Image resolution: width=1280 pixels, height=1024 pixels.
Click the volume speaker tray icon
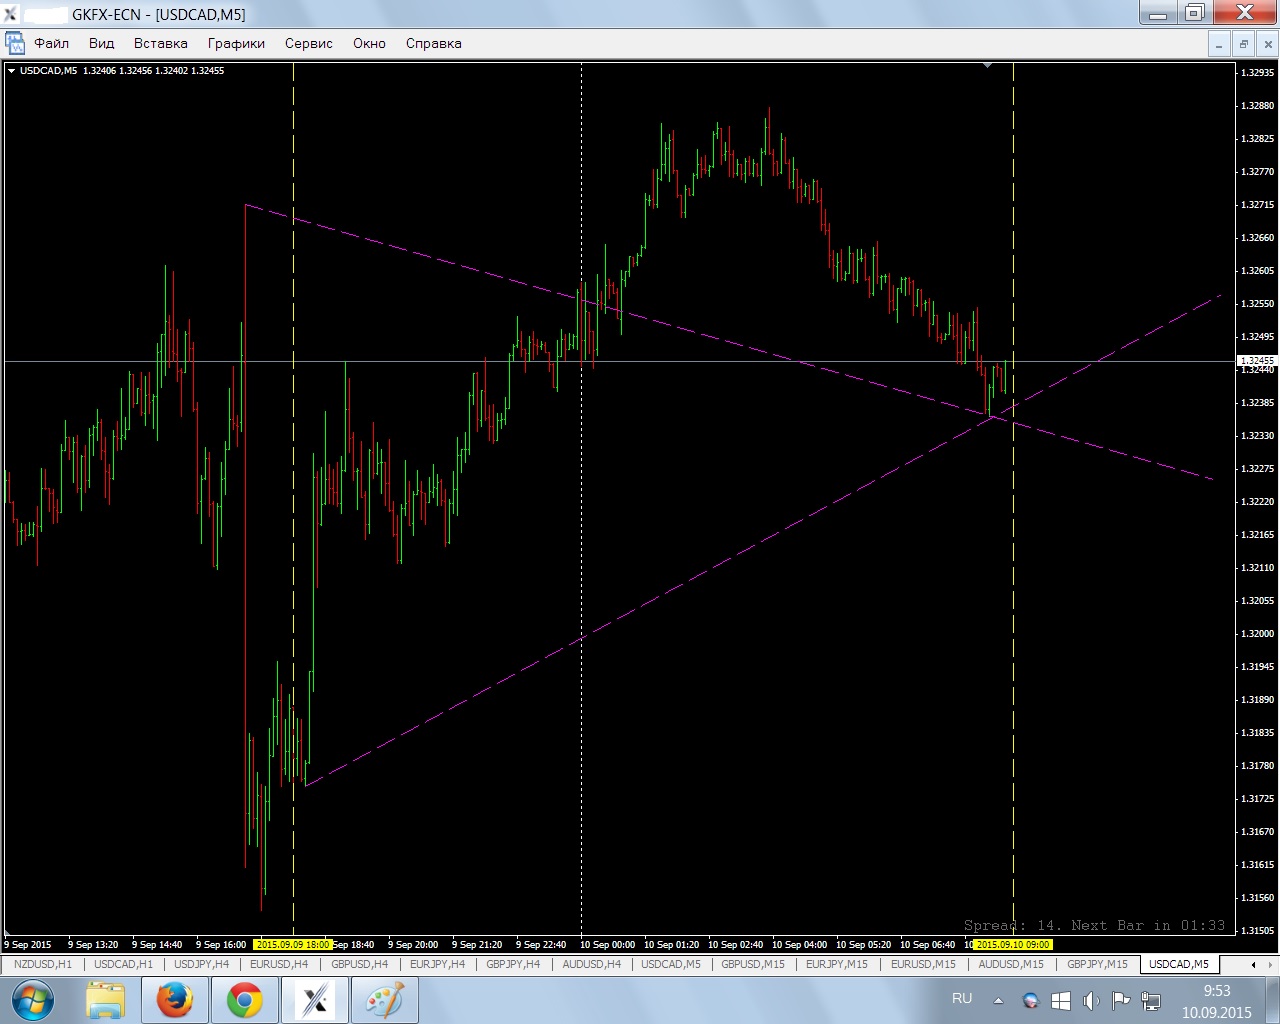pos(1091,1000)
